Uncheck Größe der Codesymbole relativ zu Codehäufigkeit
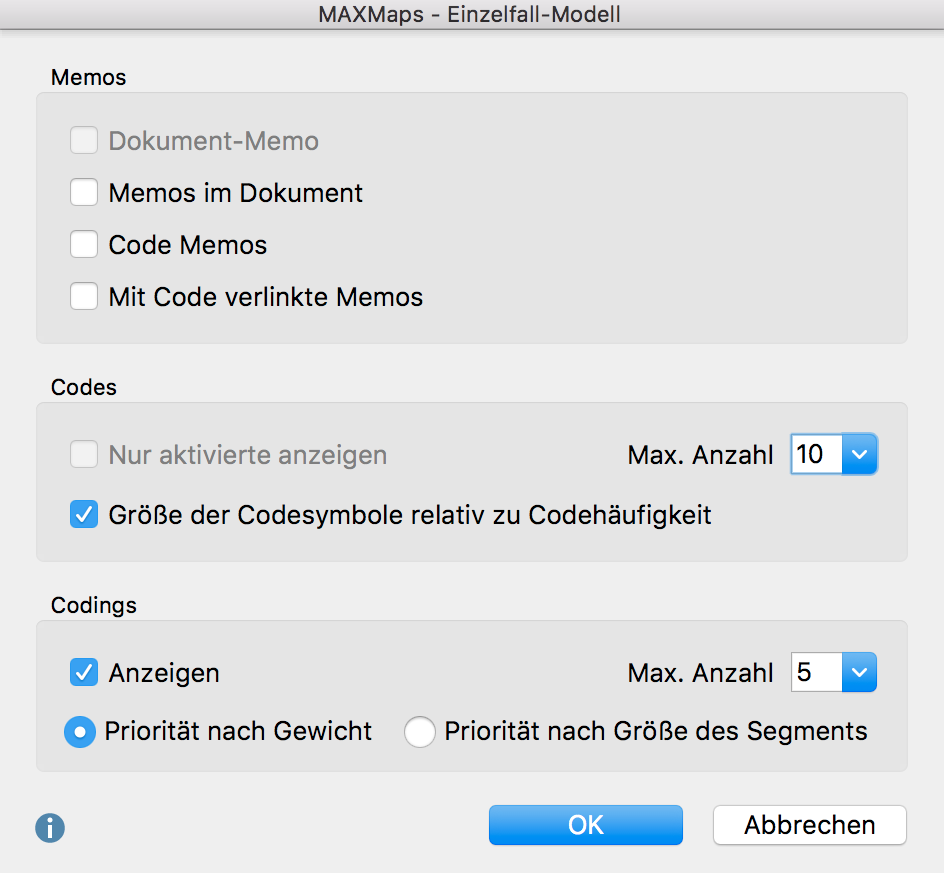 tap(84, 515)
